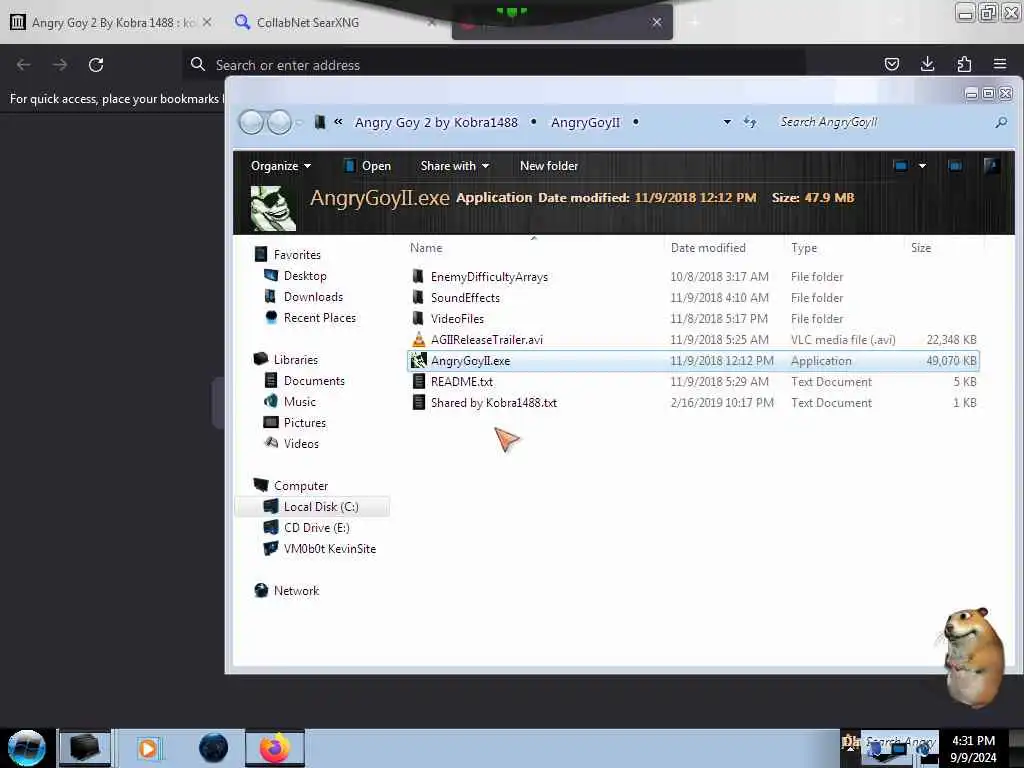The image size is (1024, 768).
Task: Click Explorer forward navigation button
Action: (280, 122)
